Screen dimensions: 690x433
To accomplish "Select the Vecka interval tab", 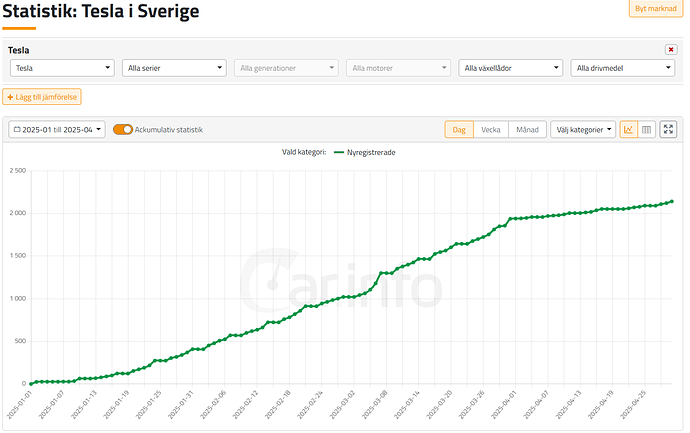I will [x=491, y=129].
